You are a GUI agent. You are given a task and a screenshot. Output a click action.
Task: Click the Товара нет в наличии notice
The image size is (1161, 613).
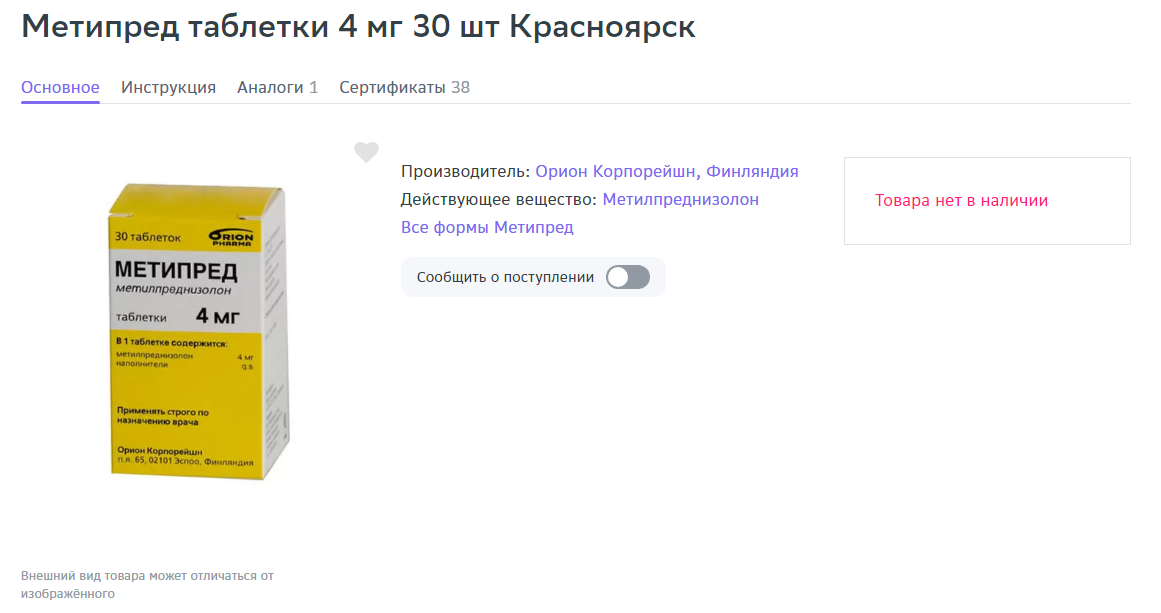961,201
